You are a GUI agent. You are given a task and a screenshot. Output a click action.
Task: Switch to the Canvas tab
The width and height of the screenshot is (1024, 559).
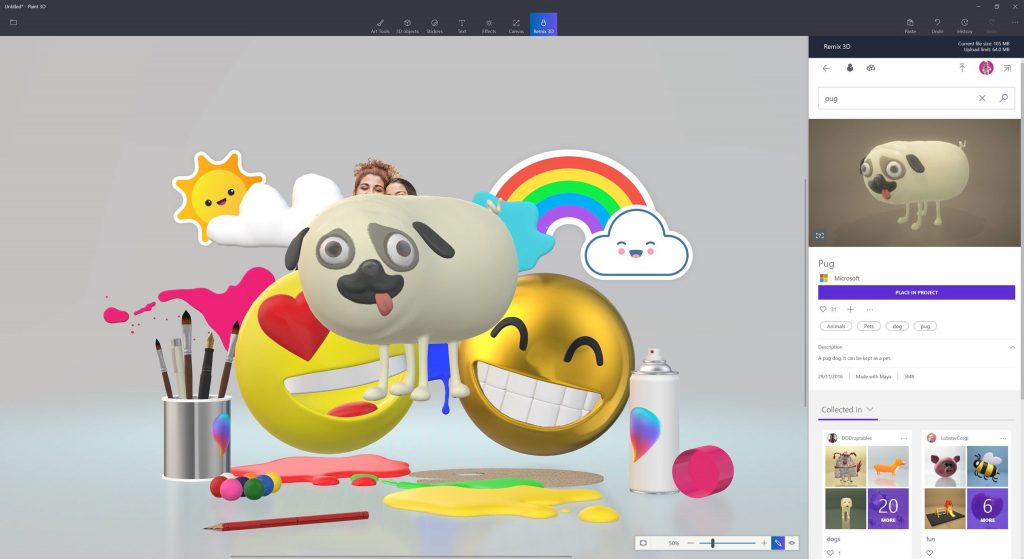(x=516, y=22)
